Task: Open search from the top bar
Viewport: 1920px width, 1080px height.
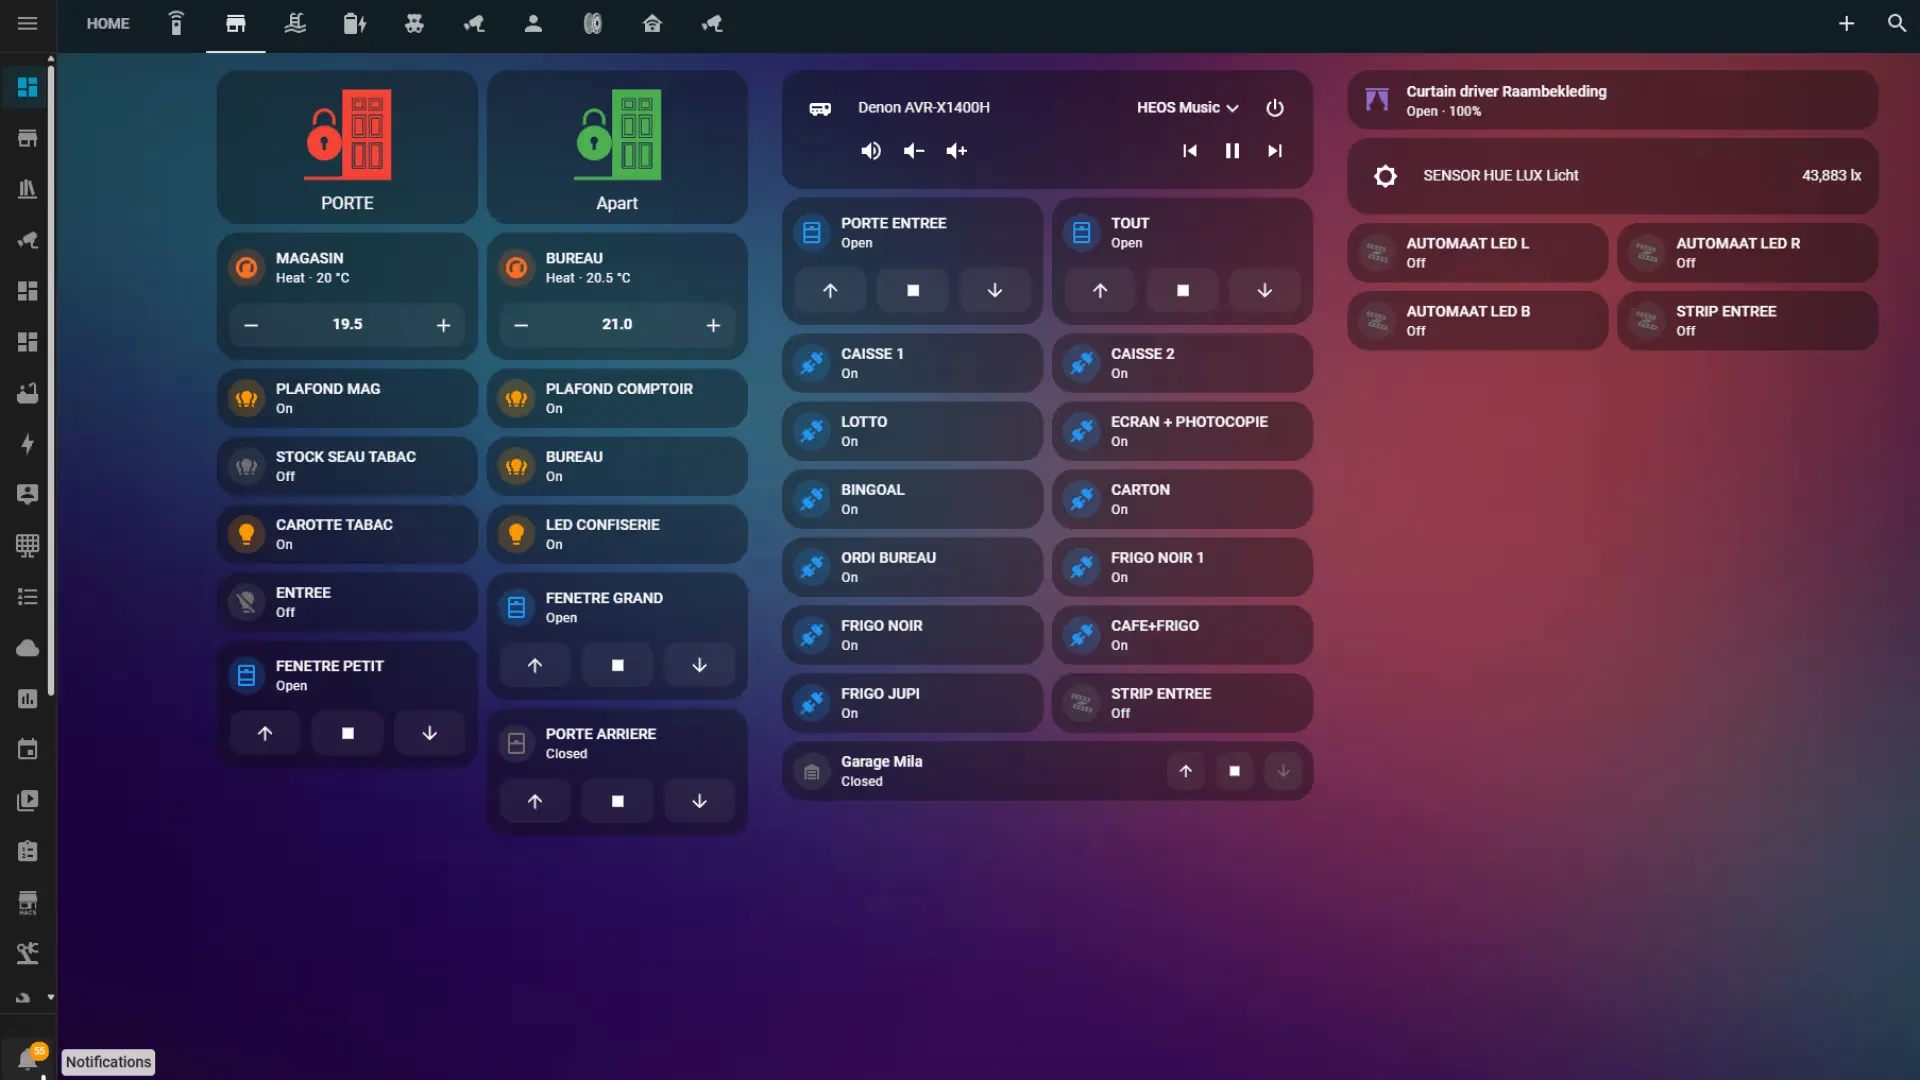Action: tap(1896, 23)
